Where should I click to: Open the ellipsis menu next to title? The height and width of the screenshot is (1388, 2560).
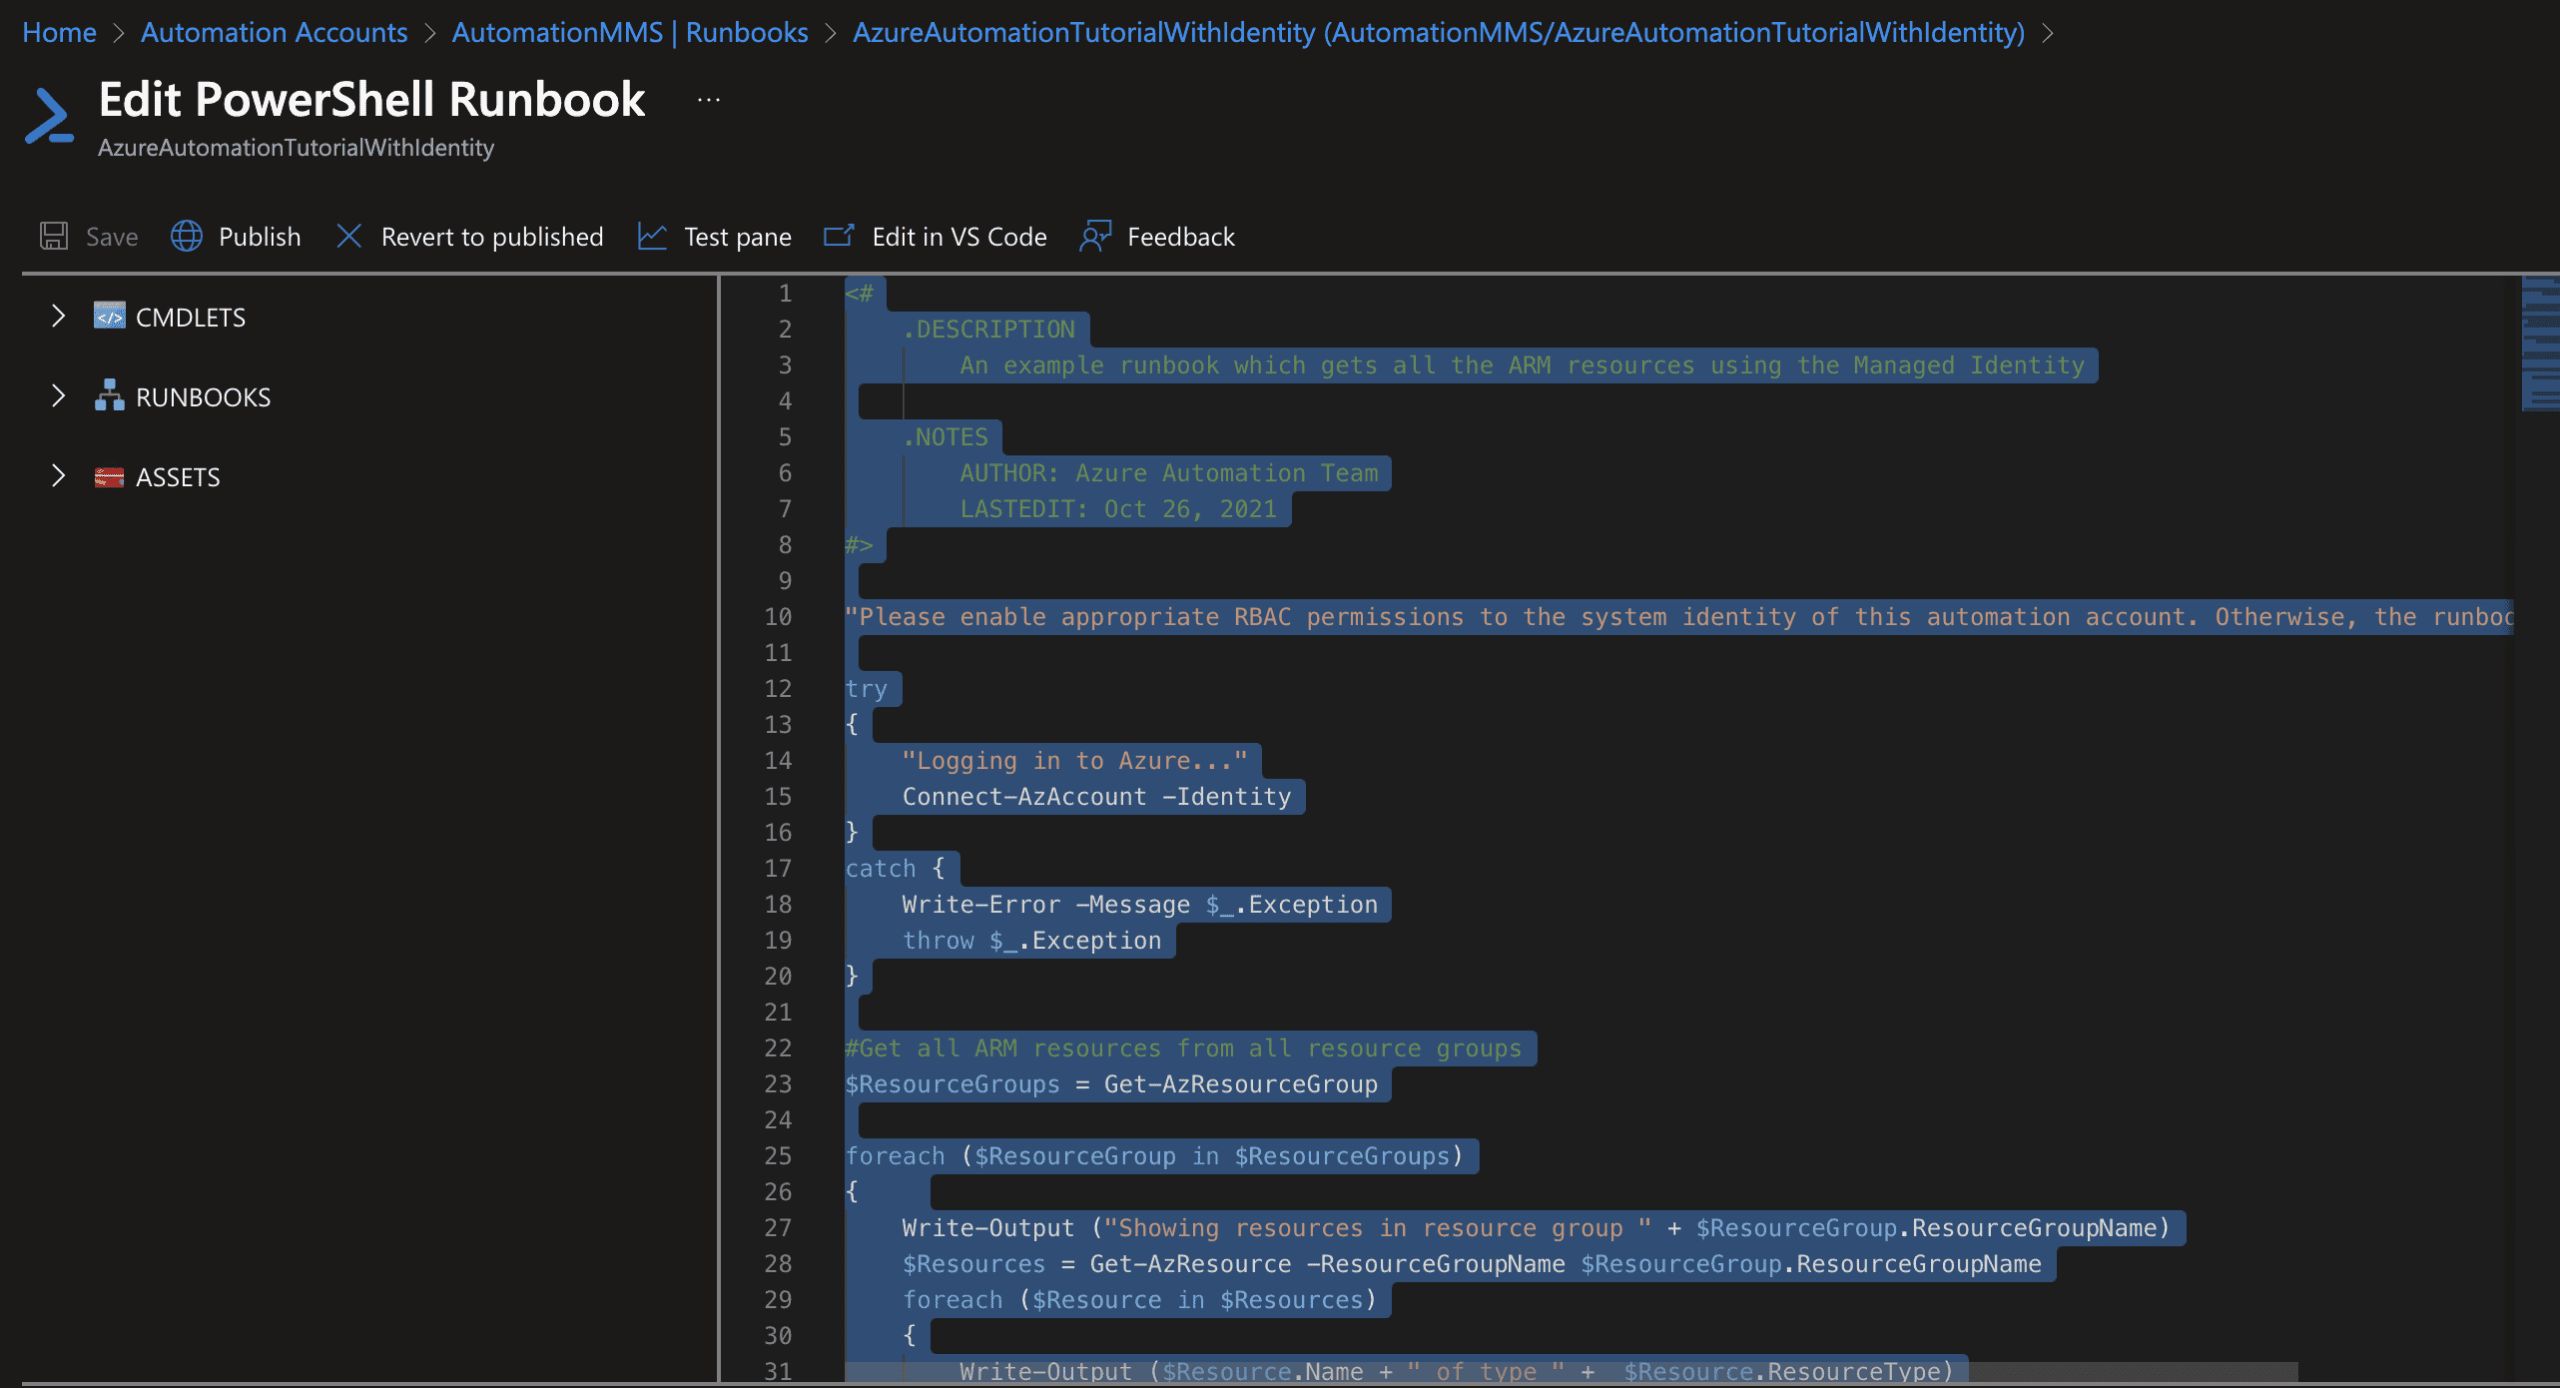click(709, 98)
